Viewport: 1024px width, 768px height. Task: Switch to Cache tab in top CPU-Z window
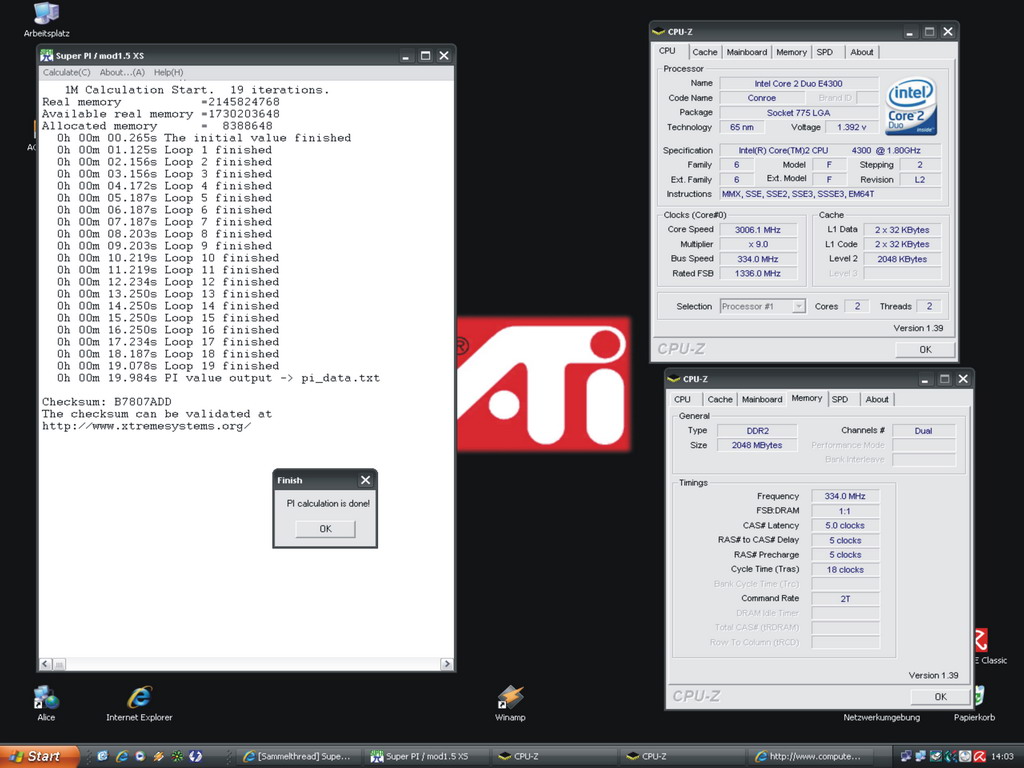[x=705, y=52]
